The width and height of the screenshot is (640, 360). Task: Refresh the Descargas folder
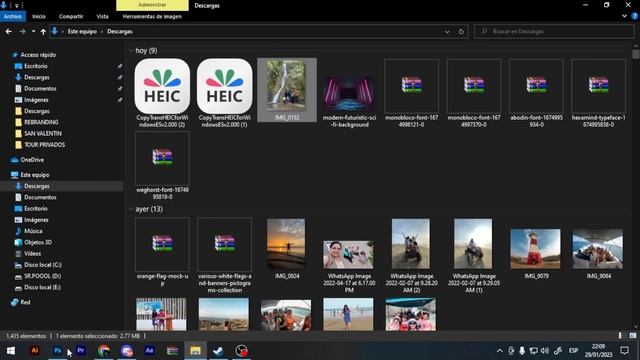(x=461, y=31)
